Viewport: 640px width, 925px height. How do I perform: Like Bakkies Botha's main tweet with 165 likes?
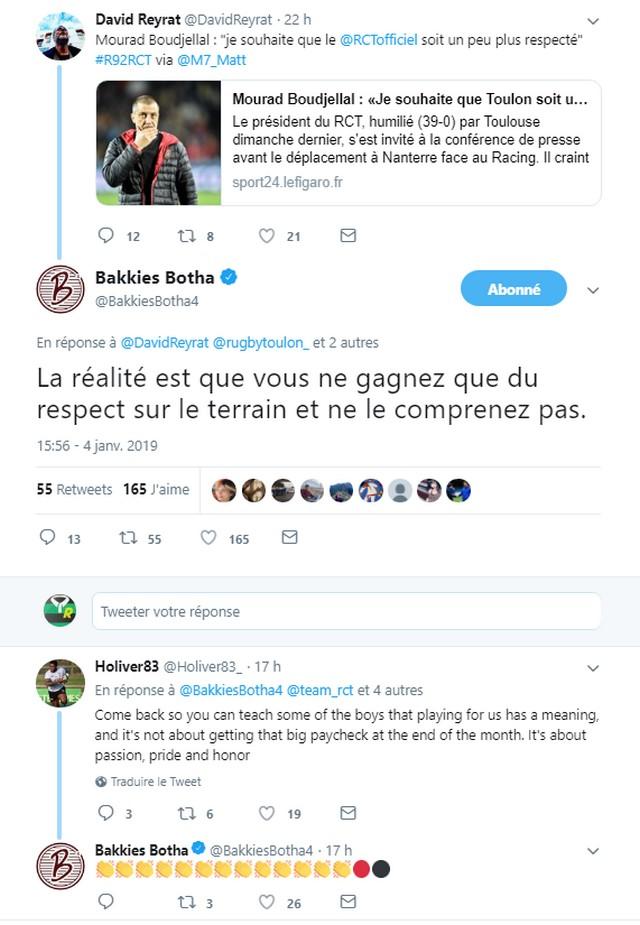tap(208, 538)
